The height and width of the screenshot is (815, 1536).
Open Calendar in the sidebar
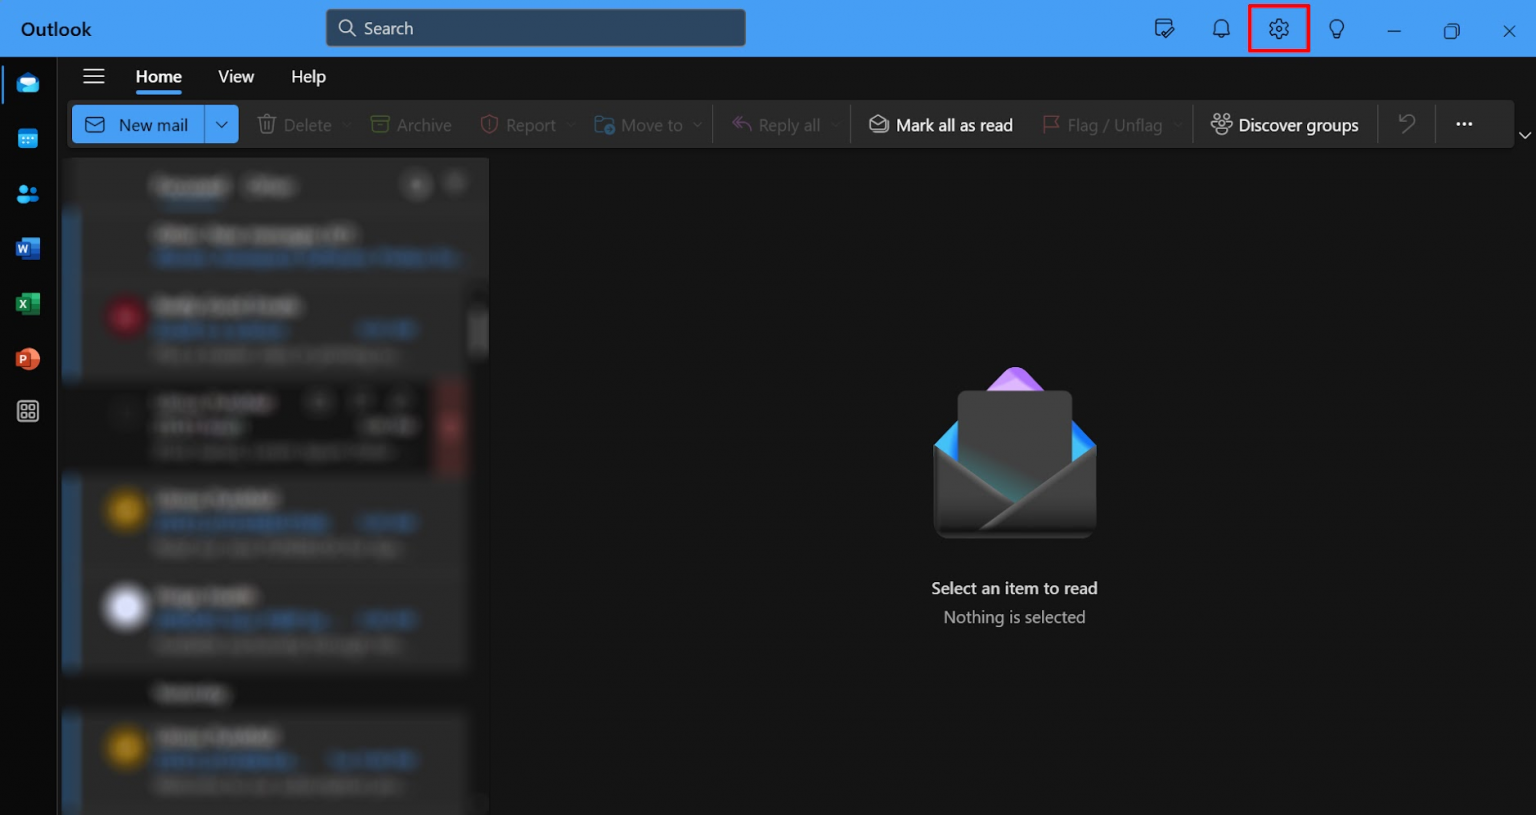coord(28,139)
